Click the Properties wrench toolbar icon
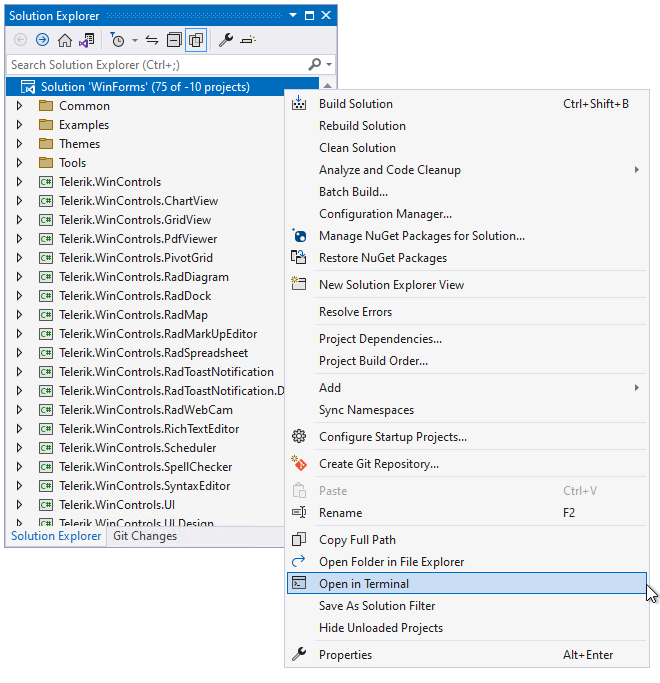 click(x=226, y=40)
